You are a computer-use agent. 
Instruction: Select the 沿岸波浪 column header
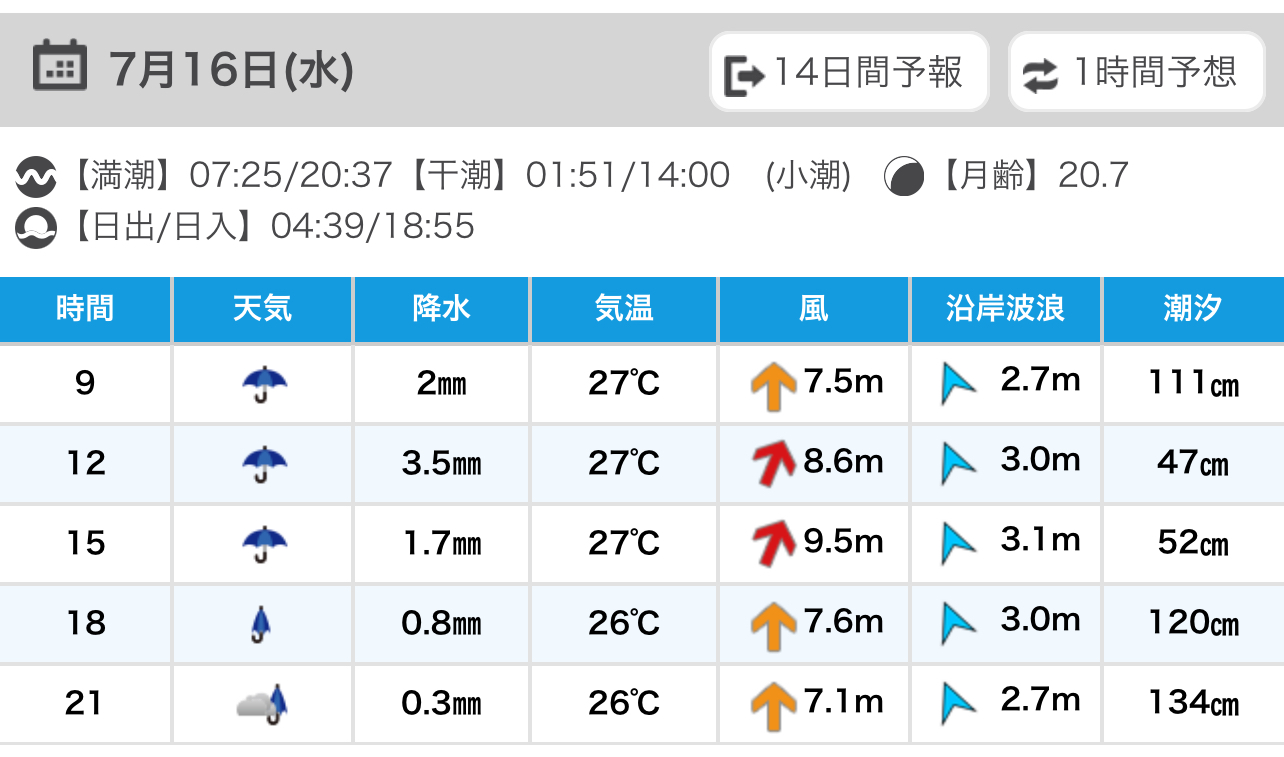[1006, 310]
